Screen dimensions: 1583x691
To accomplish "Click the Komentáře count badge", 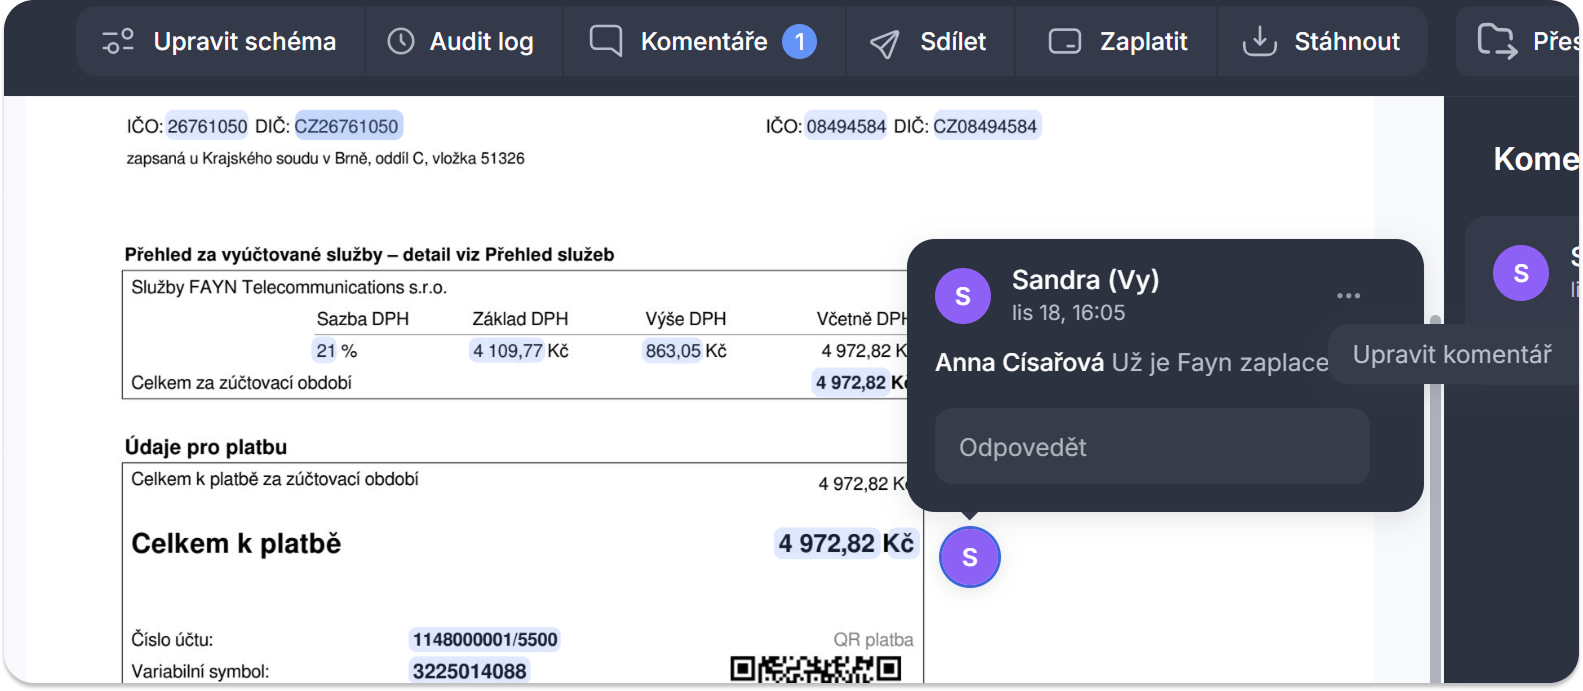I will point(799,42).
